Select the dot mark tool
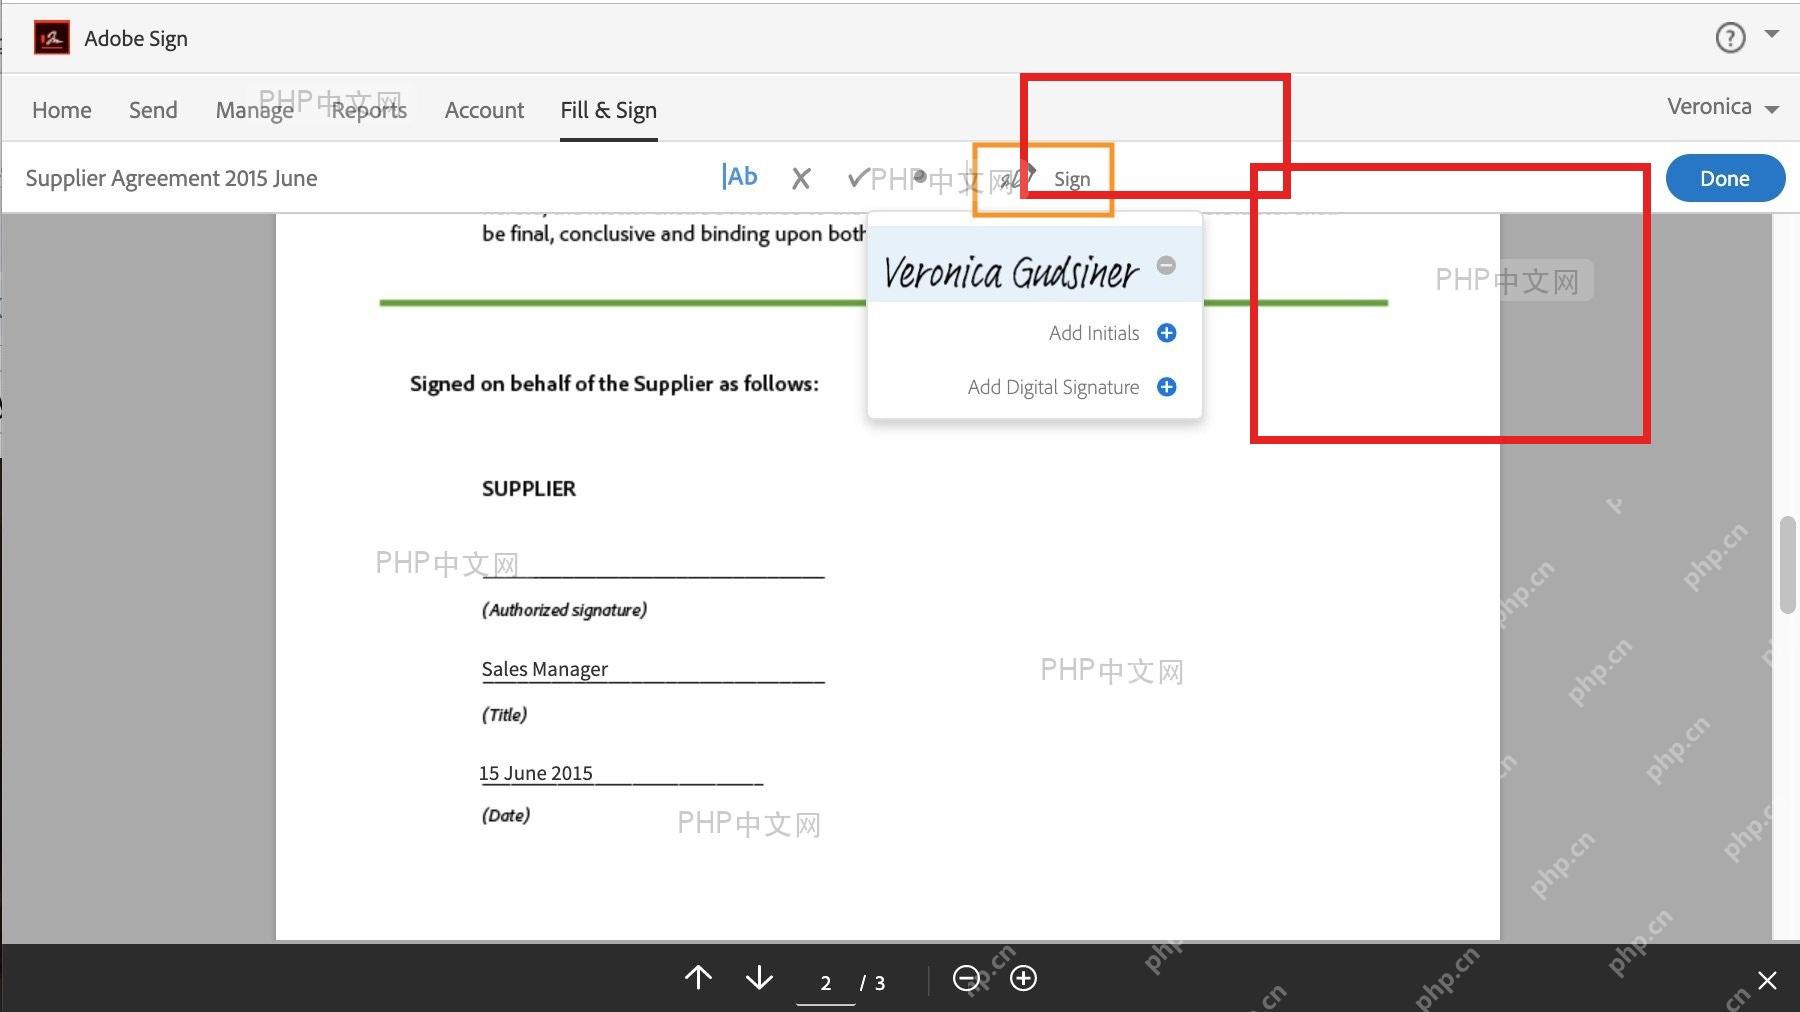Screen dimensions: 1800x1012 point(920,176)
